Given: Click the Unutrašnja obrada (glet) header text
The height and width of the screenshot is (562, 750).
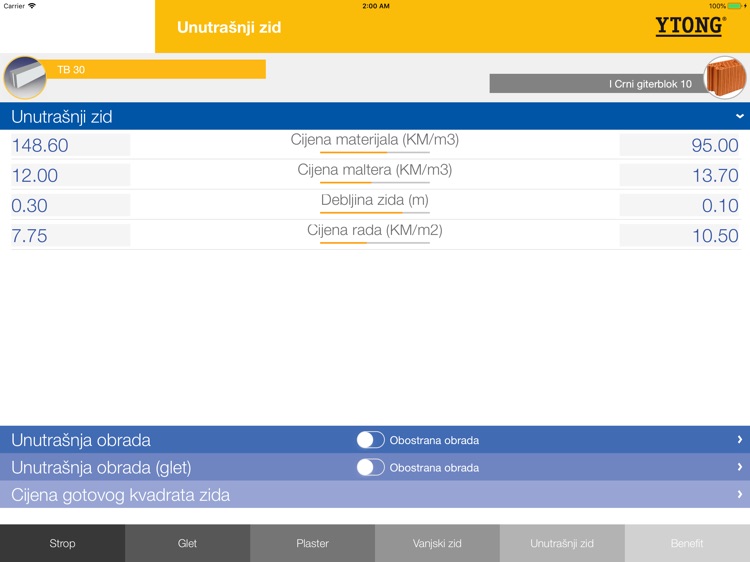Looking at the screenshot, I should click(x=101, y=467).
